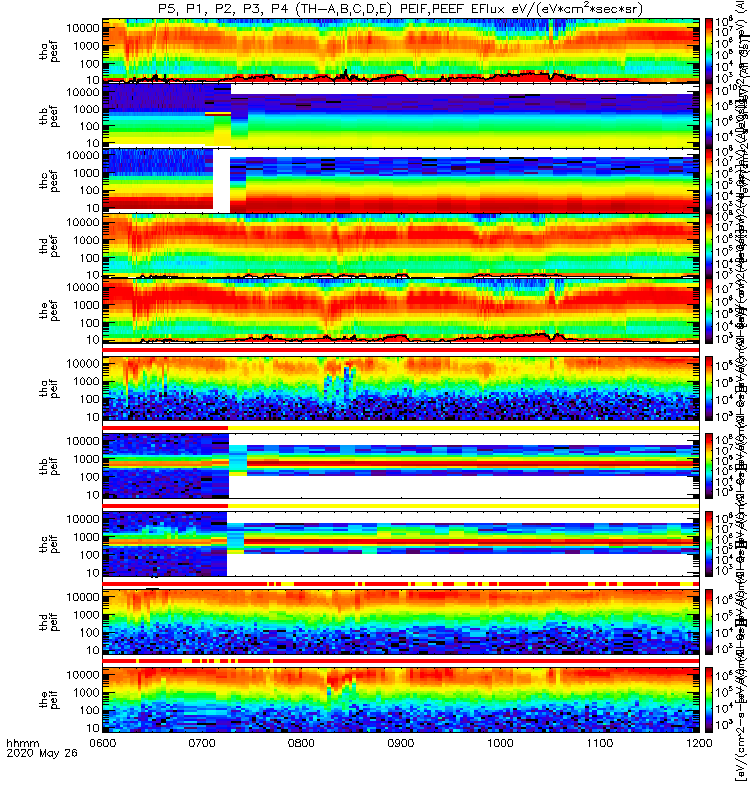Viewport: 750px width, 800px height.
Task: Click the flag bar above thd peif panel
Action: (401, 583)
